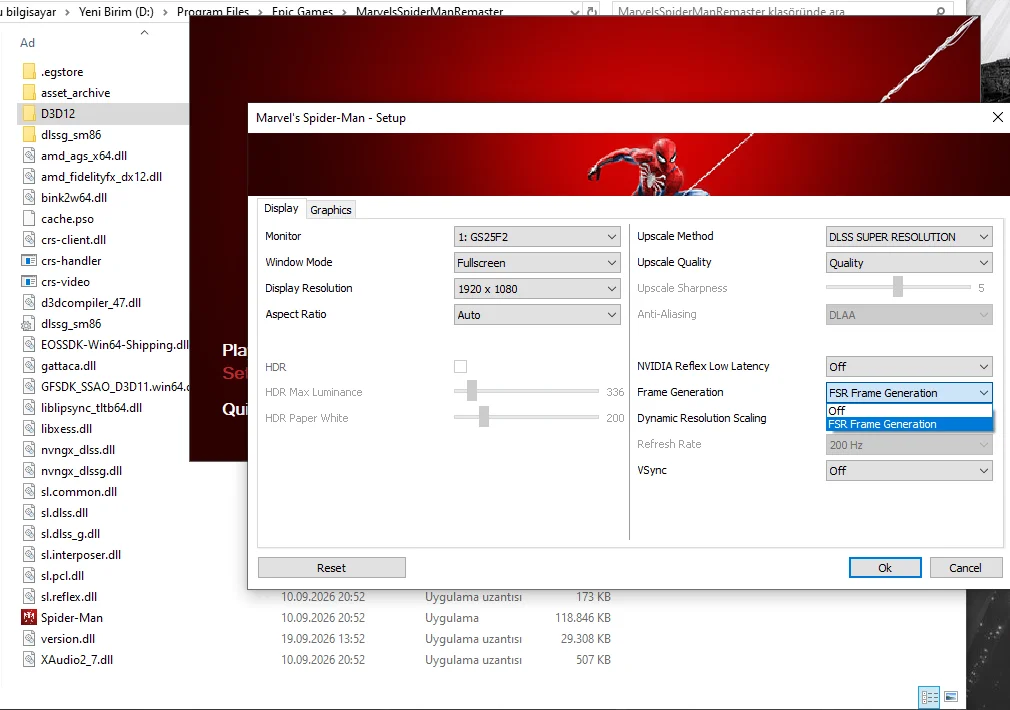The width and height of the screenshot is (1010, 710).
Task: Click the bink2w64.dll file icon
Action: click(29, 198)
